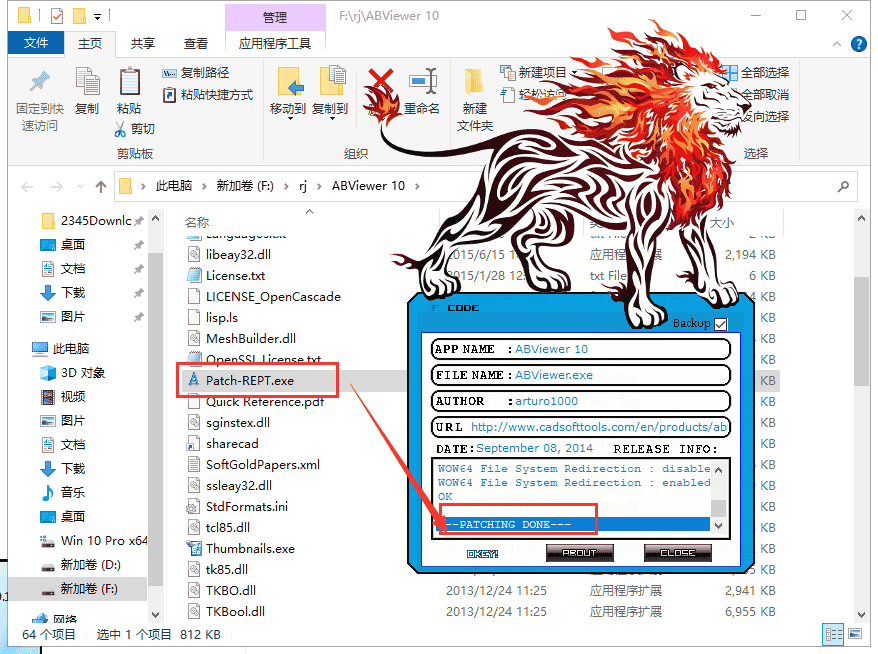
Task: Select Thumbnails.exe file icon
Action: point(194,548)
